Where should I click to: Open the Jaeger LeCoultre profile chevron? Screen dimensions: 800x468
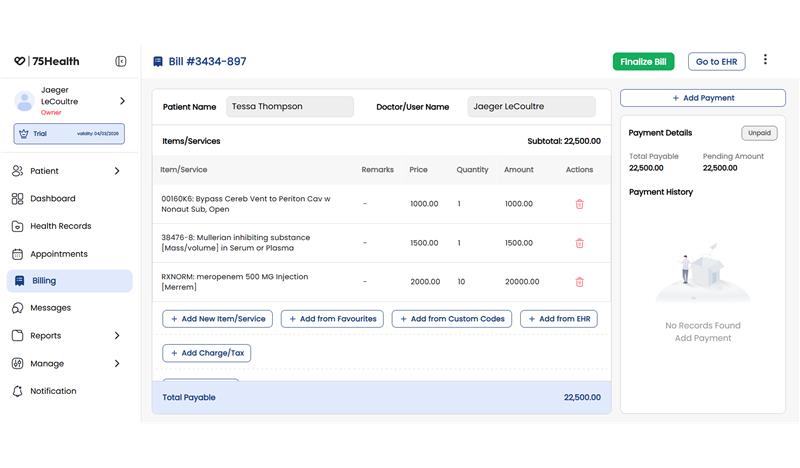pyautogui.click(x=122, y=101)
